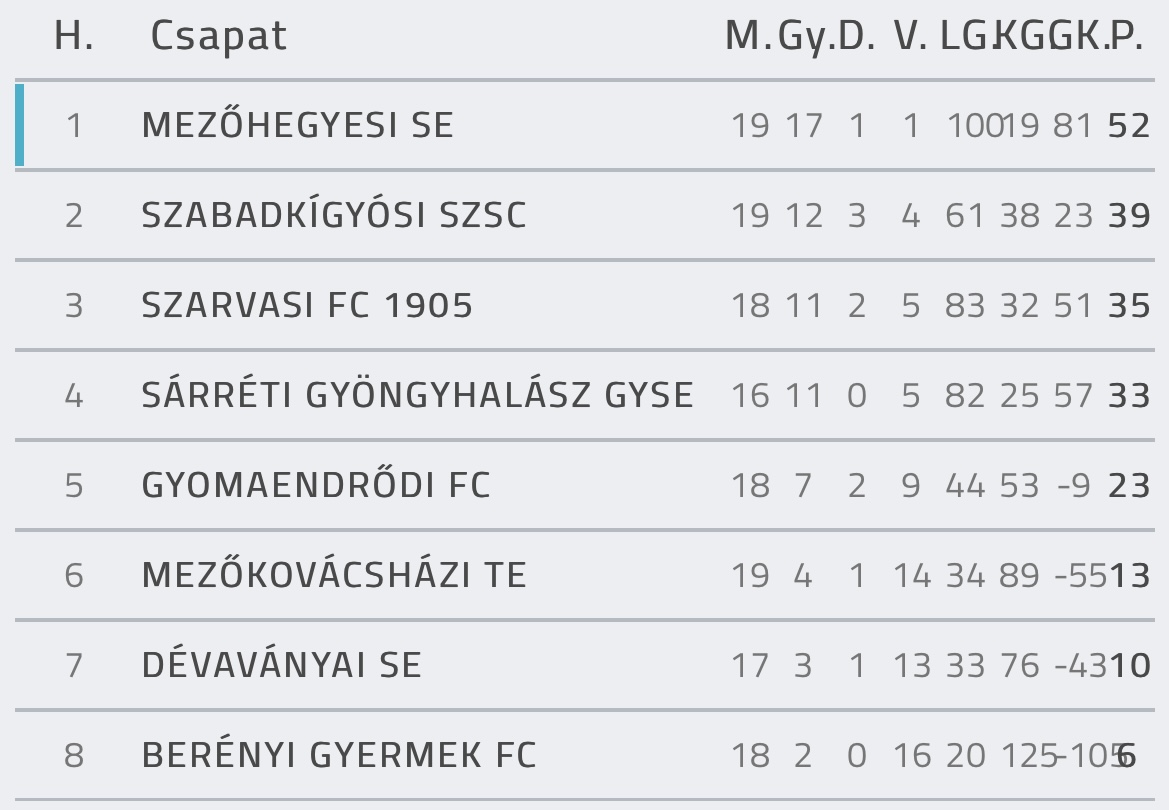Image resolution: width=1169 pixels, height=810 pixels.
Task: Click the Csapat column header
Action: (x=218, y=35)
